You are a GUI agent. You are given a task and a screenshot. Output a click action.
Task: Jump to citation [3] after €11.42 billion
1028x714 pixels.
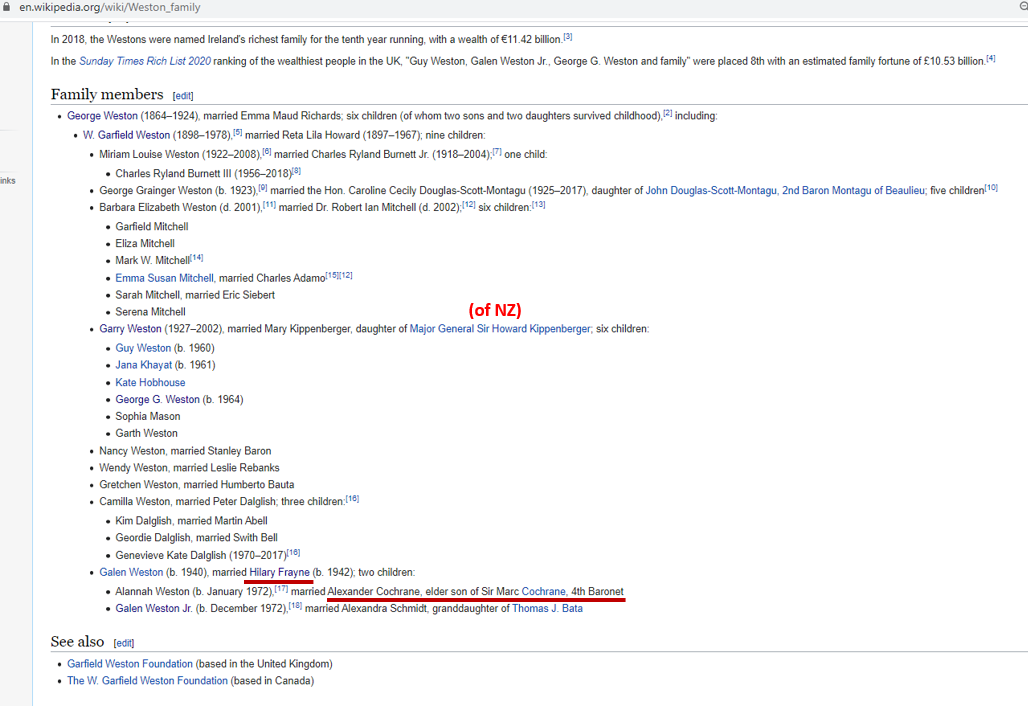(x=568, y=37)
